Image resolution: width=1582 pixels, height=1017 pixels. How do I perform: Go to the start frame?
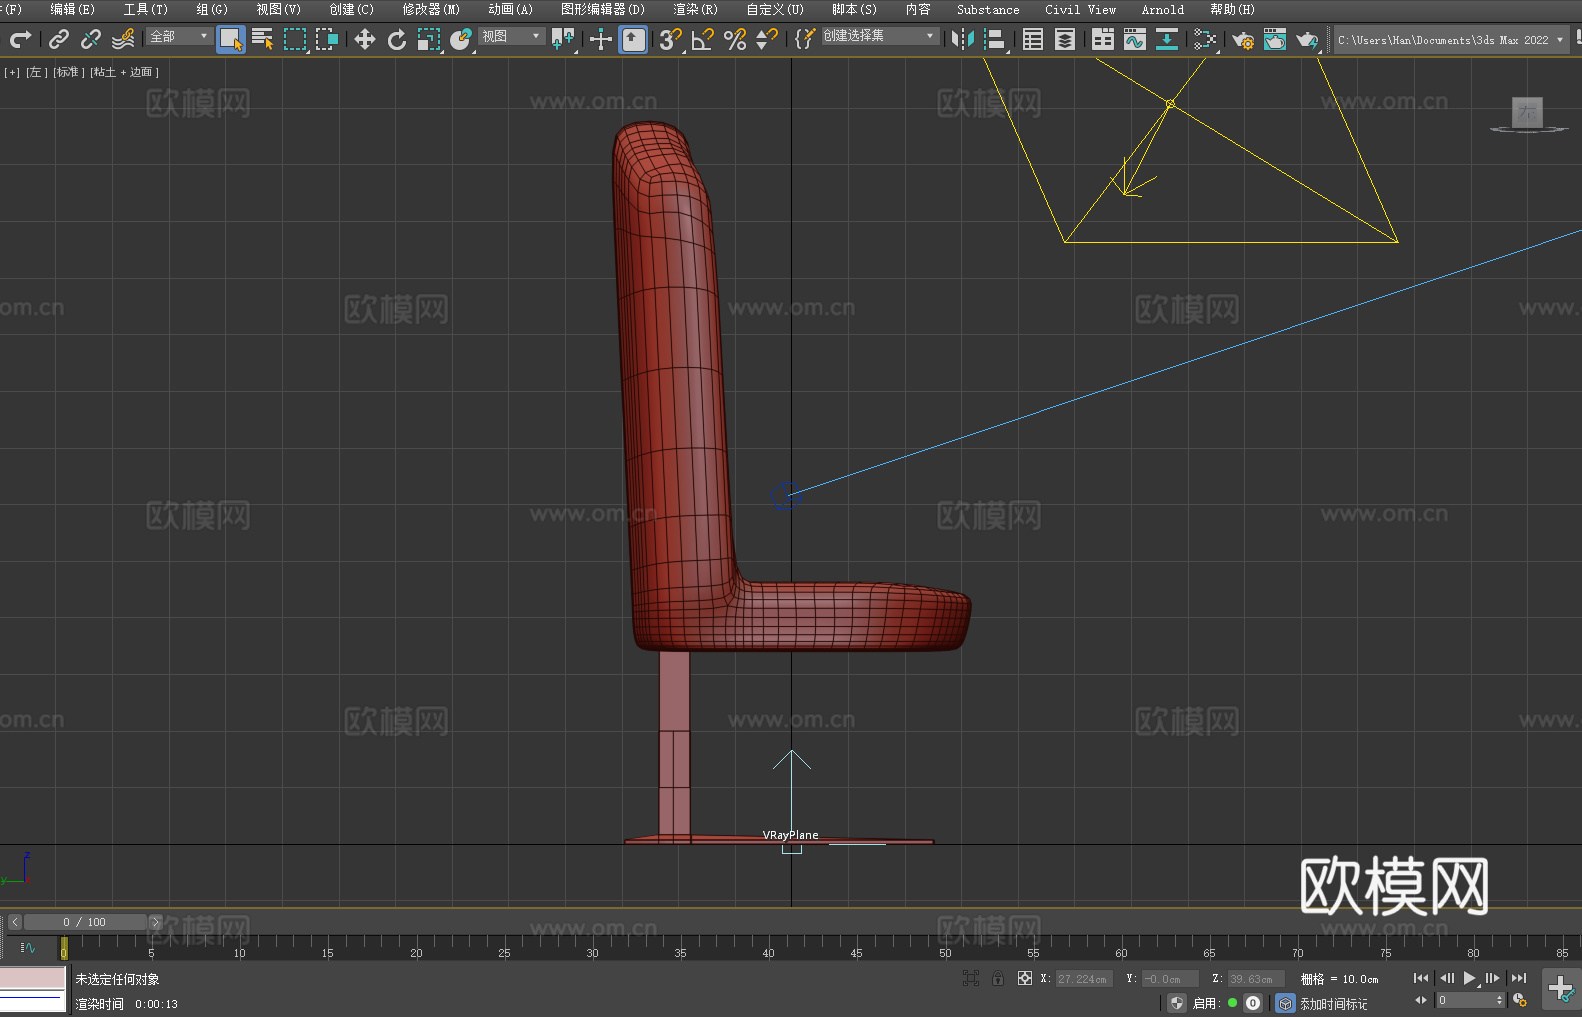pyautogui.click(x=1421, y=978)
